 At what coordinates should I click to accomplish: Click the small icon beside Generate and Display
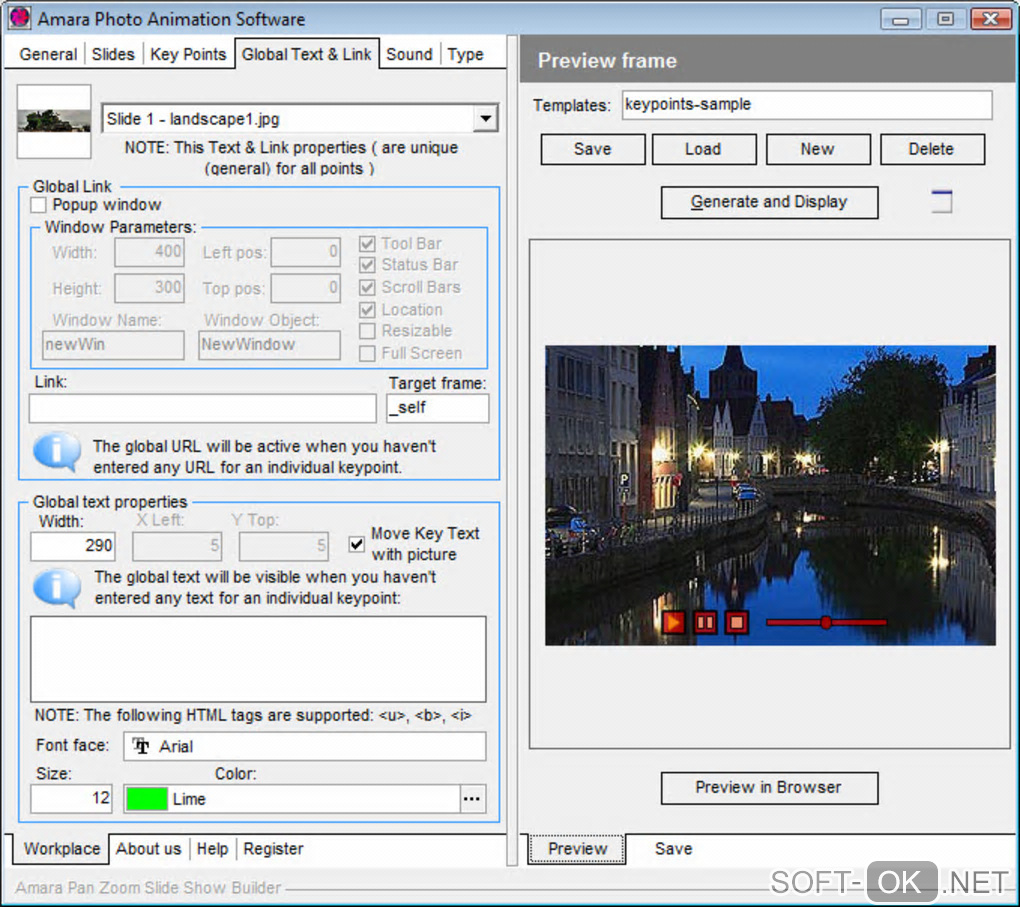(941, 202)
